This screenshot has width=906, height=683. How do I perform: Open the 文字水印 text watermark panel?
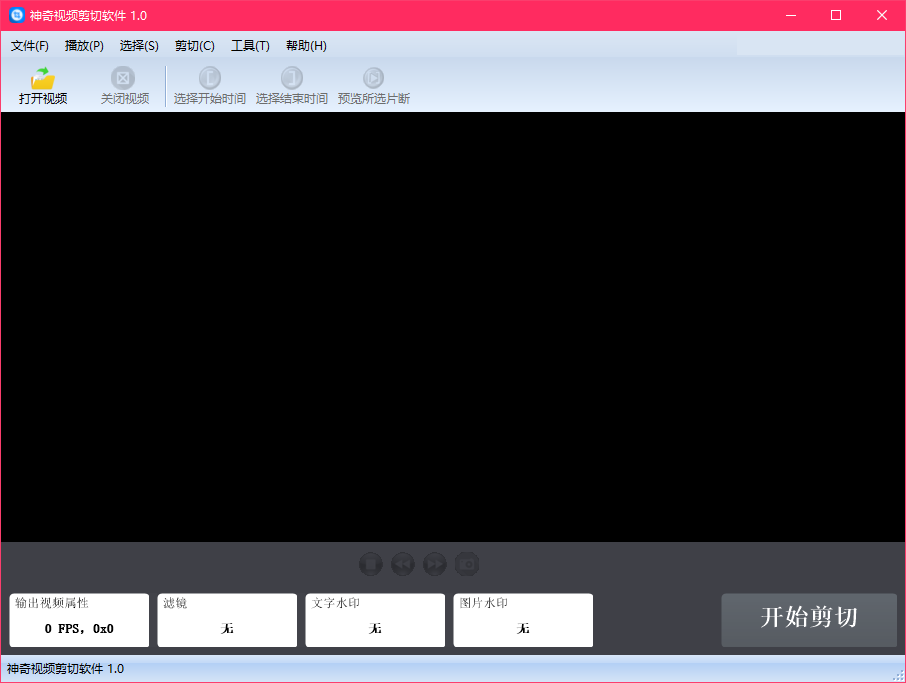click(375, 620)
